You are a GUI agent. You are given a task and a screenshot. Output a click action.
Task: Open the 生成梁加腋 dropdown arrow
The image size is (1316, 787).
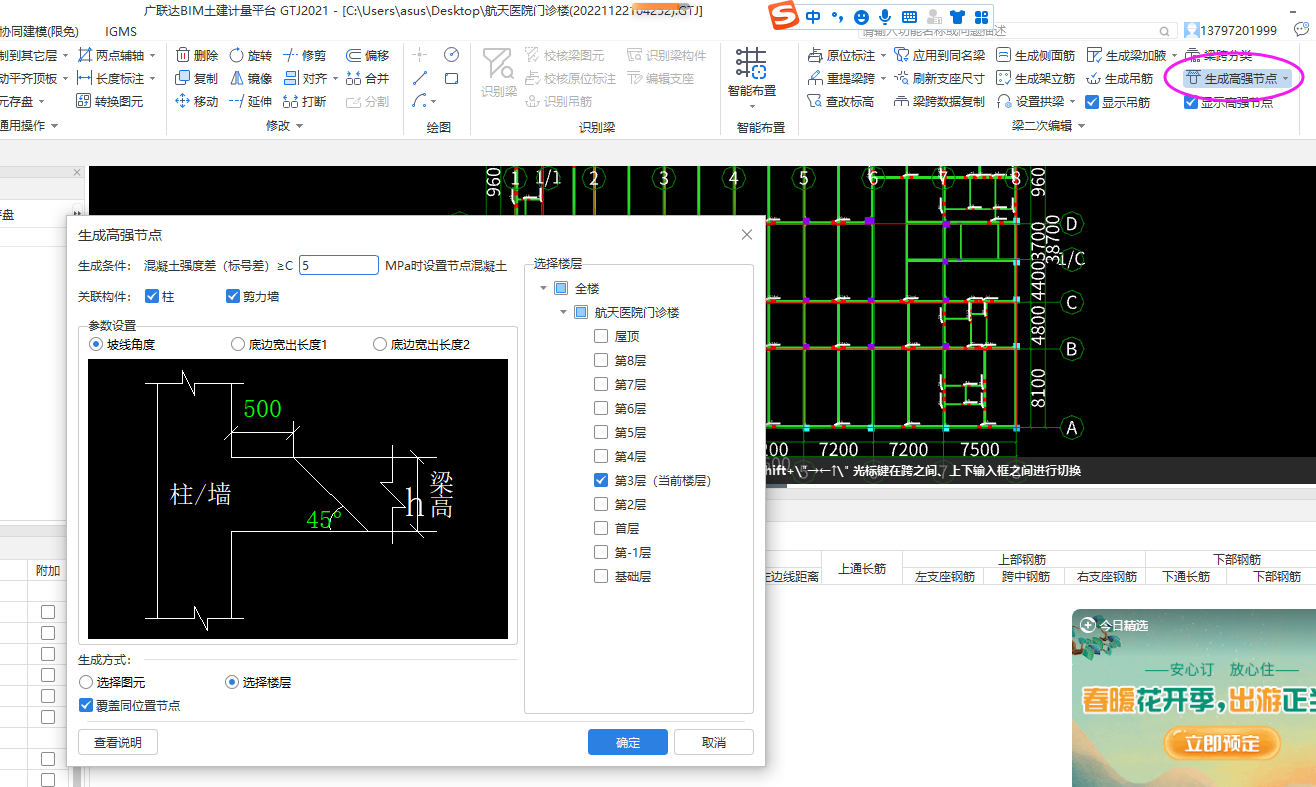point(1173,55)
